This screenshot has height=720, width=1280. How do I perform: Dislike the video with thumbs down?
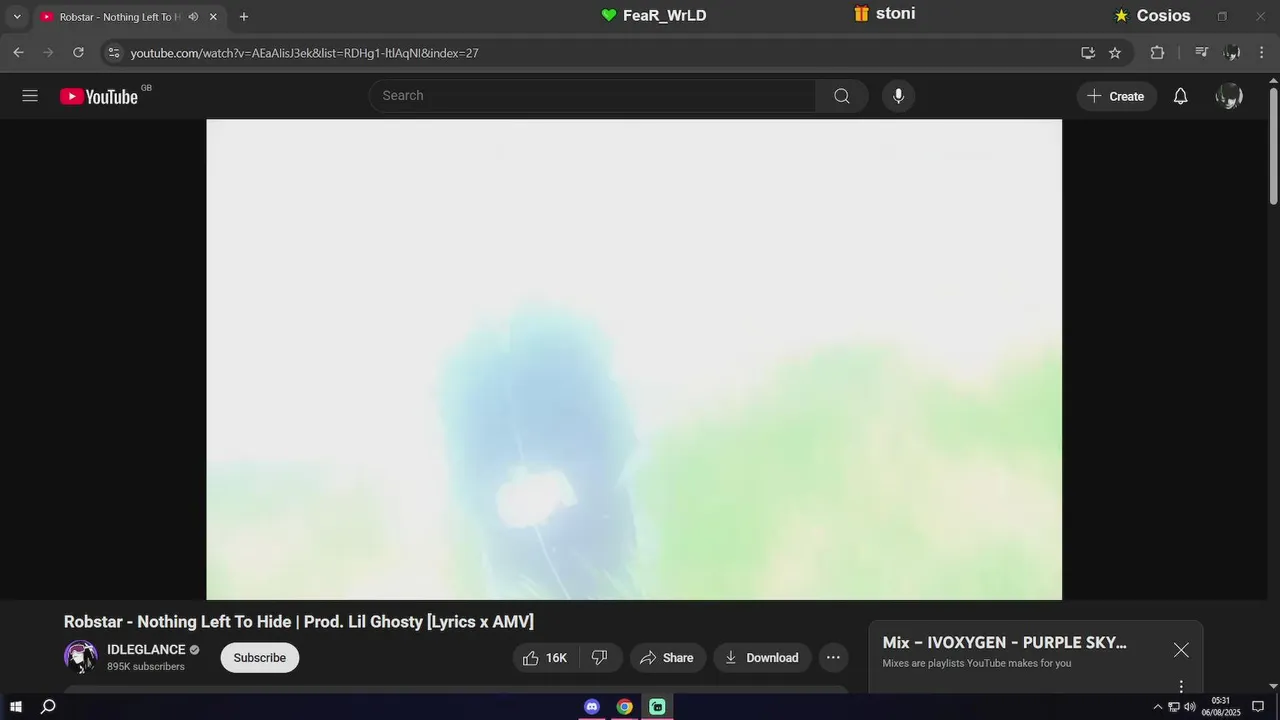[600, 658]
